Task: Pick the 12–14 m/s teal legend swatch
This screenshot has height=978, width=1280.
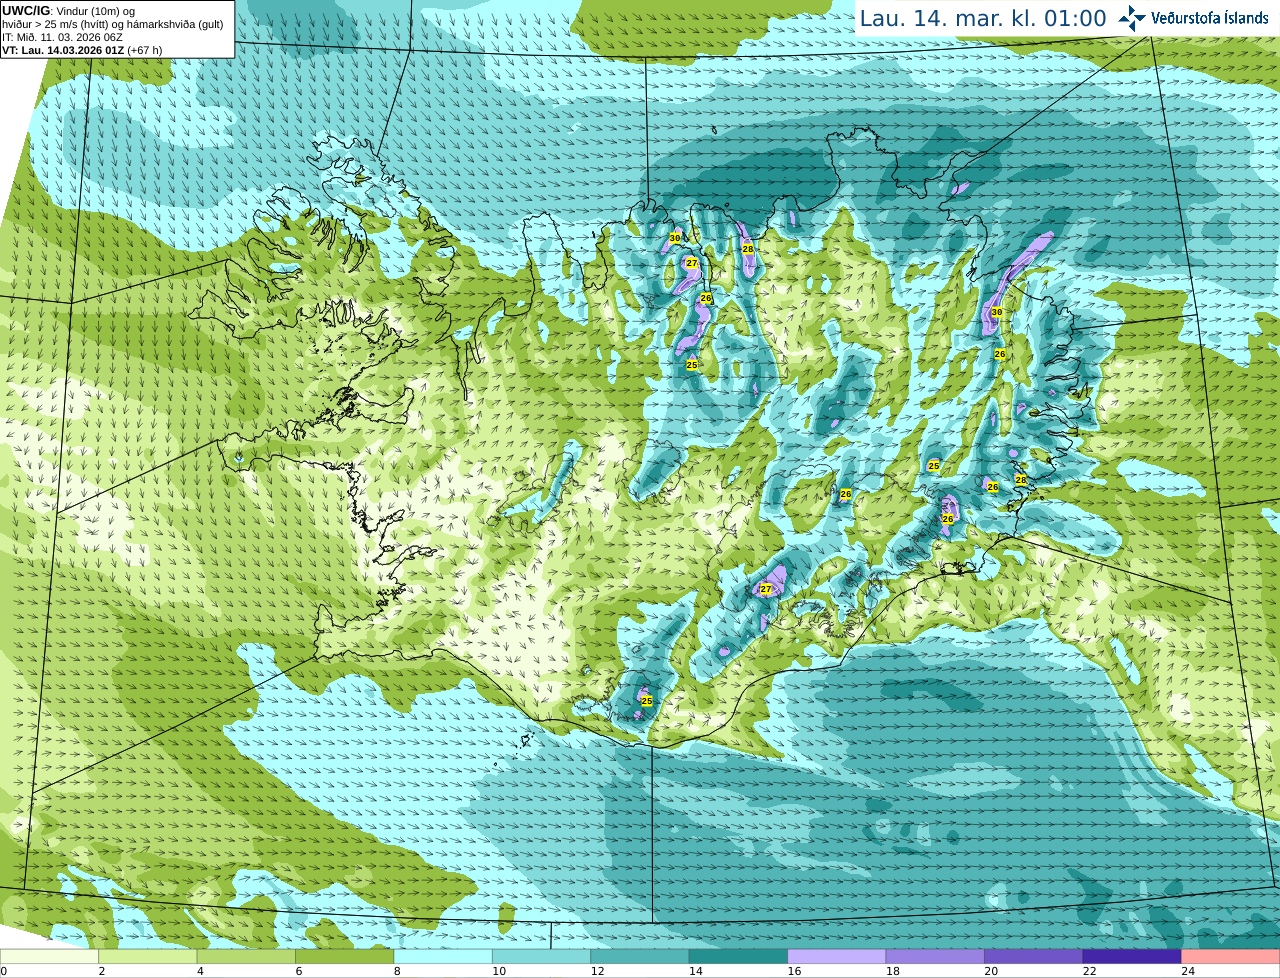Action: [x=640, y=956]
